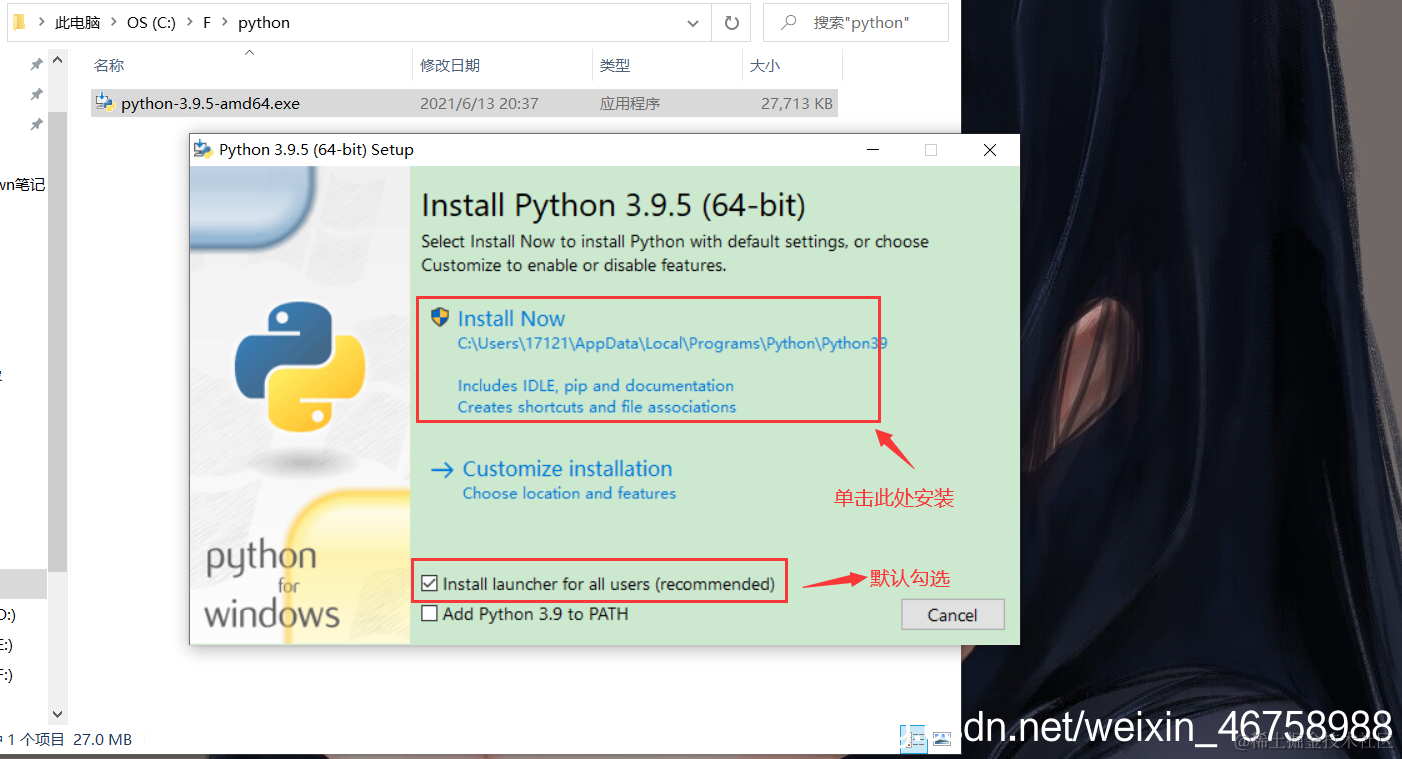The height and width of the screenshot is (759, 1402).
Task: Refresh the Explorer folder view
Action: [731, 22]
